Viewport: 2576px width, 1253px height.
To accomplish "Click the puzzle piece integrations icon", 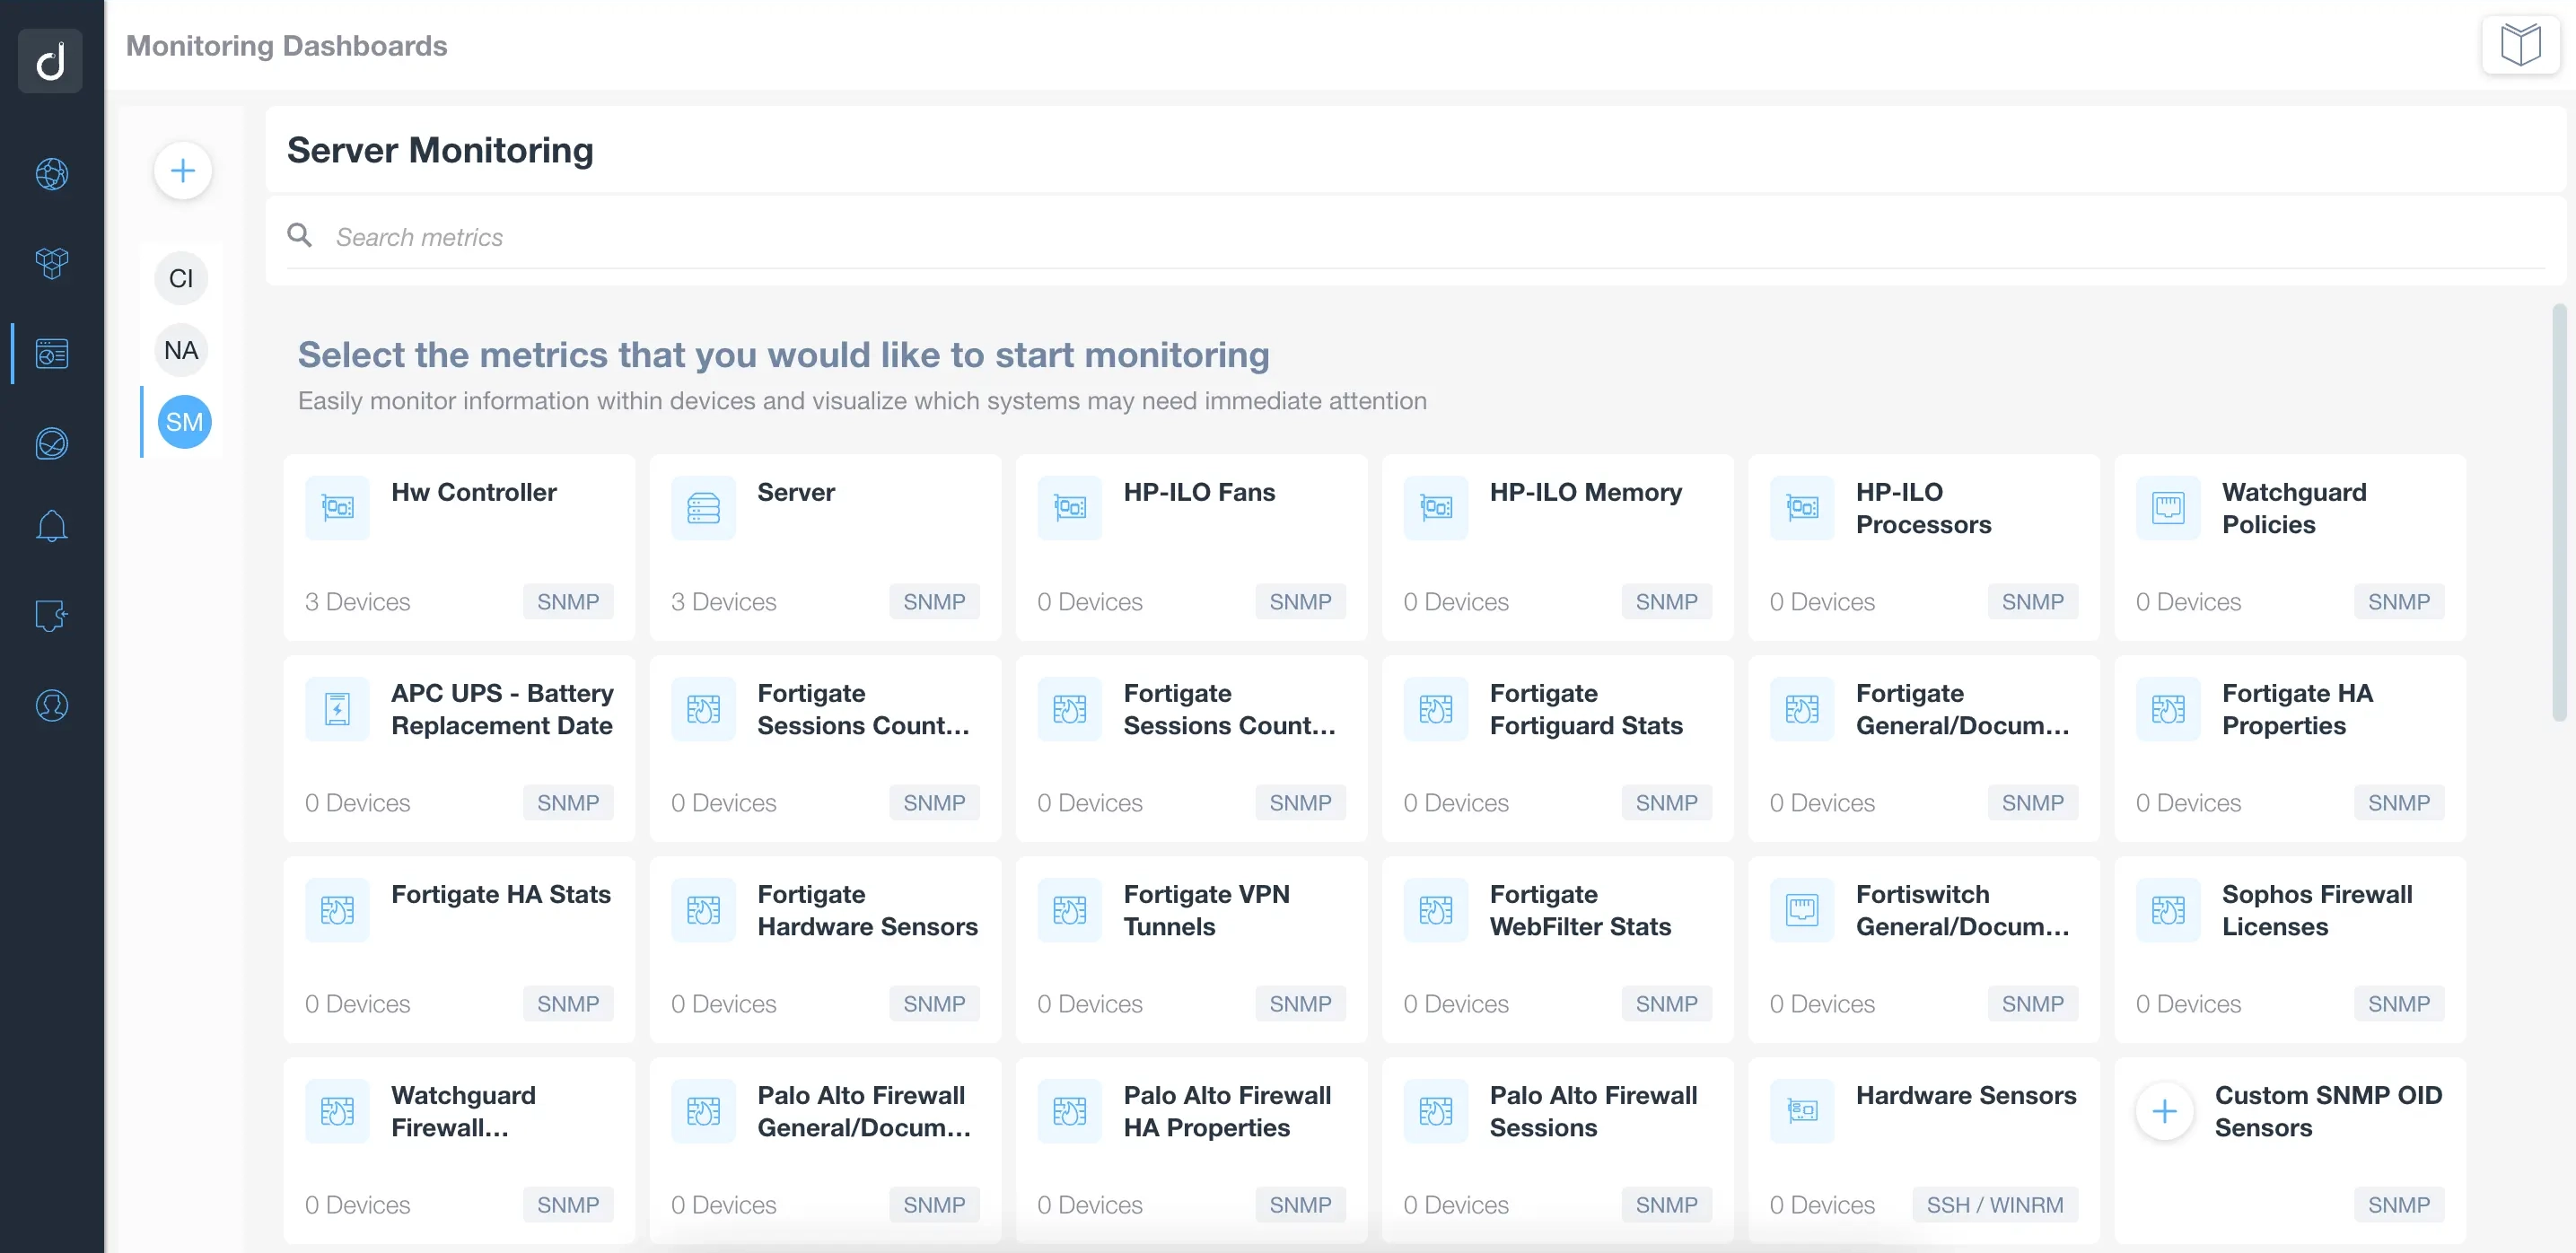I will tap(52, 615).
